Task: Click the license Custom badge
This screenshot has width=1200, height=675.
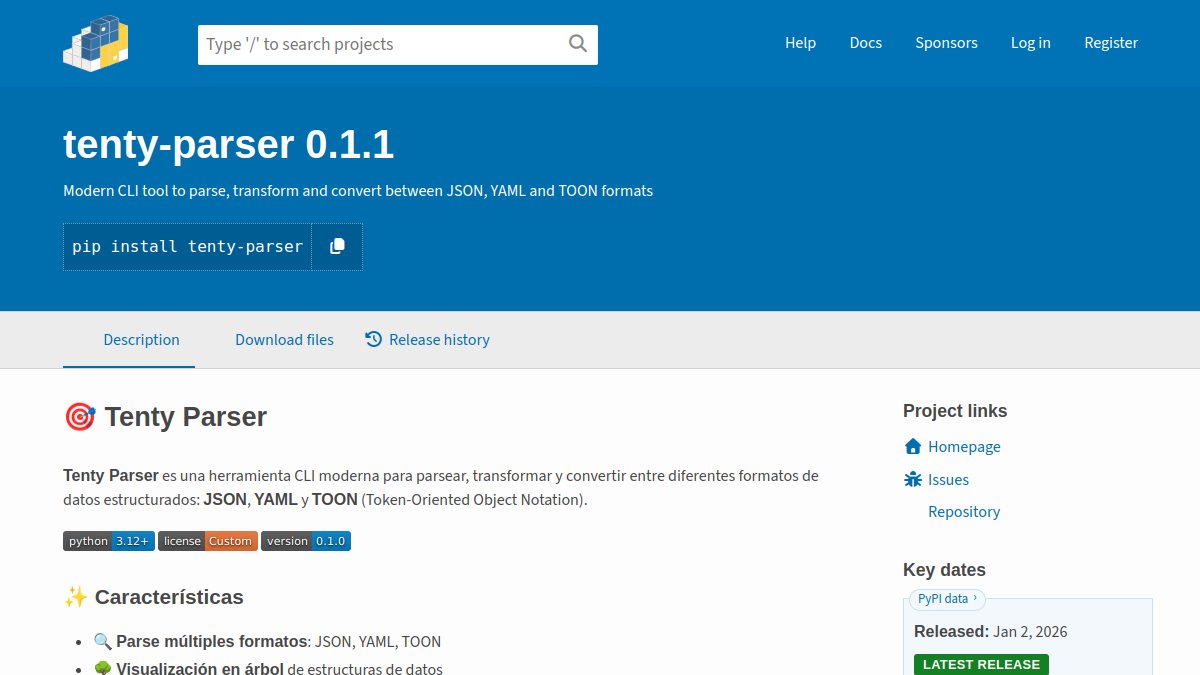Action: coord(207,541)
